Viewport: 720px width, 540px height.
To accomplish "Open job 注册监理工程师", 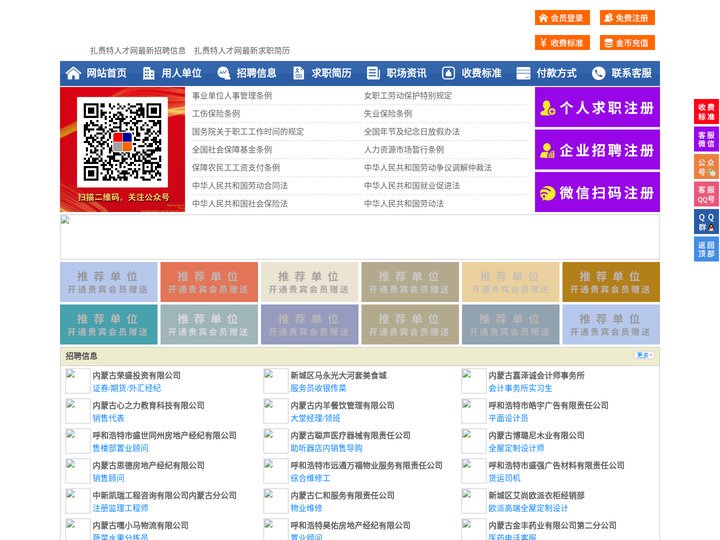I will (x=120, y=508).
